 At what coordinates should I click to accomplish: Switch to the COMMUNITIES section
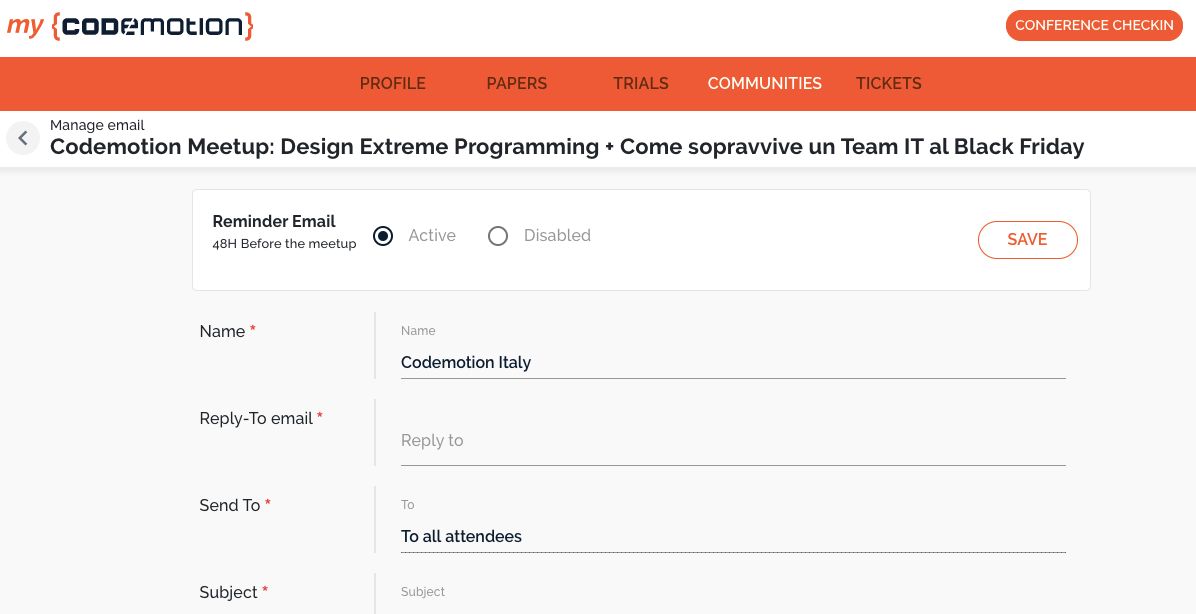pyautogui.click(x=764, y=84)
